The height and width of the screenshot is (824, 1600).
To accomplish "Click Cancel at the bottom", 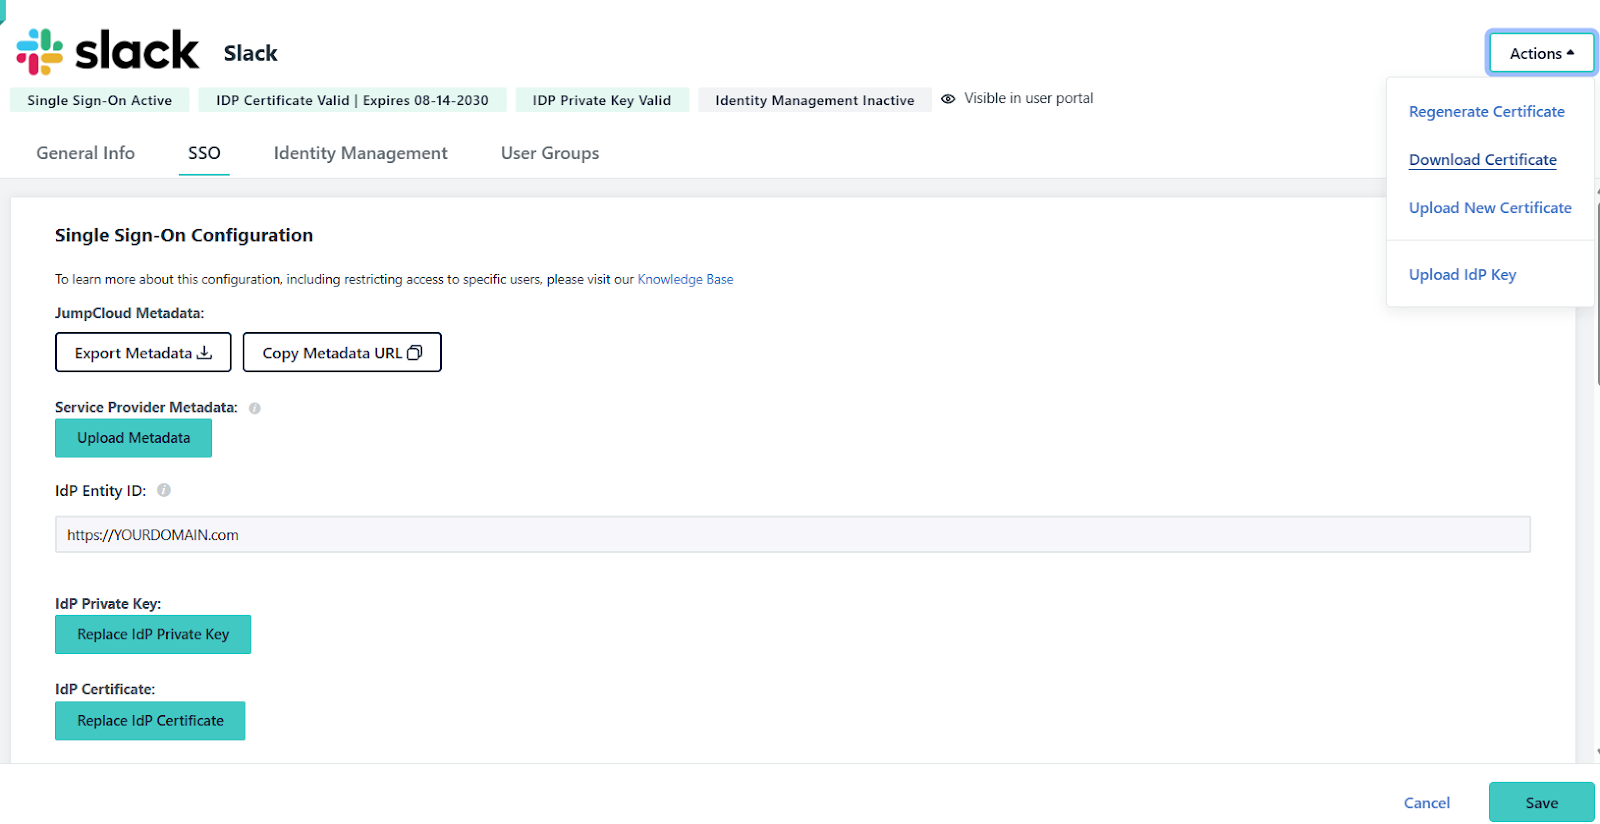I will tap(1426, 803).
